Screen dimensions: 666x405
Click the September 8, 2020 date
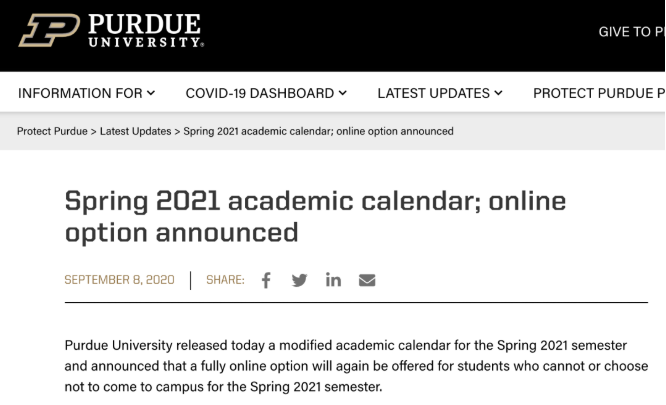(119, 280)
